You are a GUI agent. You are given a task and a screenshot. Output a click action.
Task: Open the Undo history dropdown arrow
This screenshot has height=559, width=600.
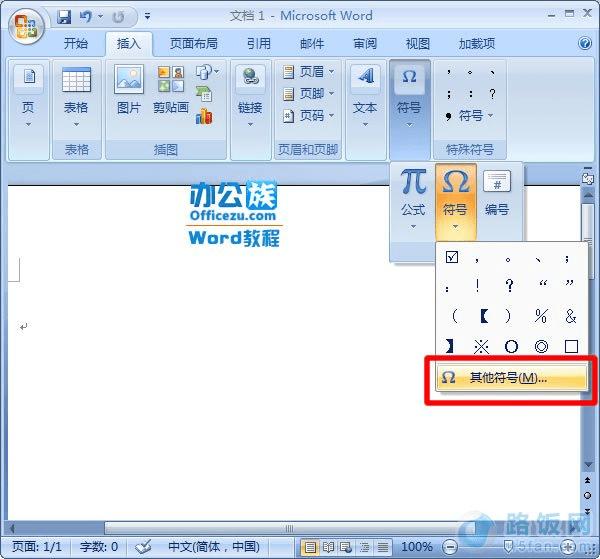pos(100,16)
